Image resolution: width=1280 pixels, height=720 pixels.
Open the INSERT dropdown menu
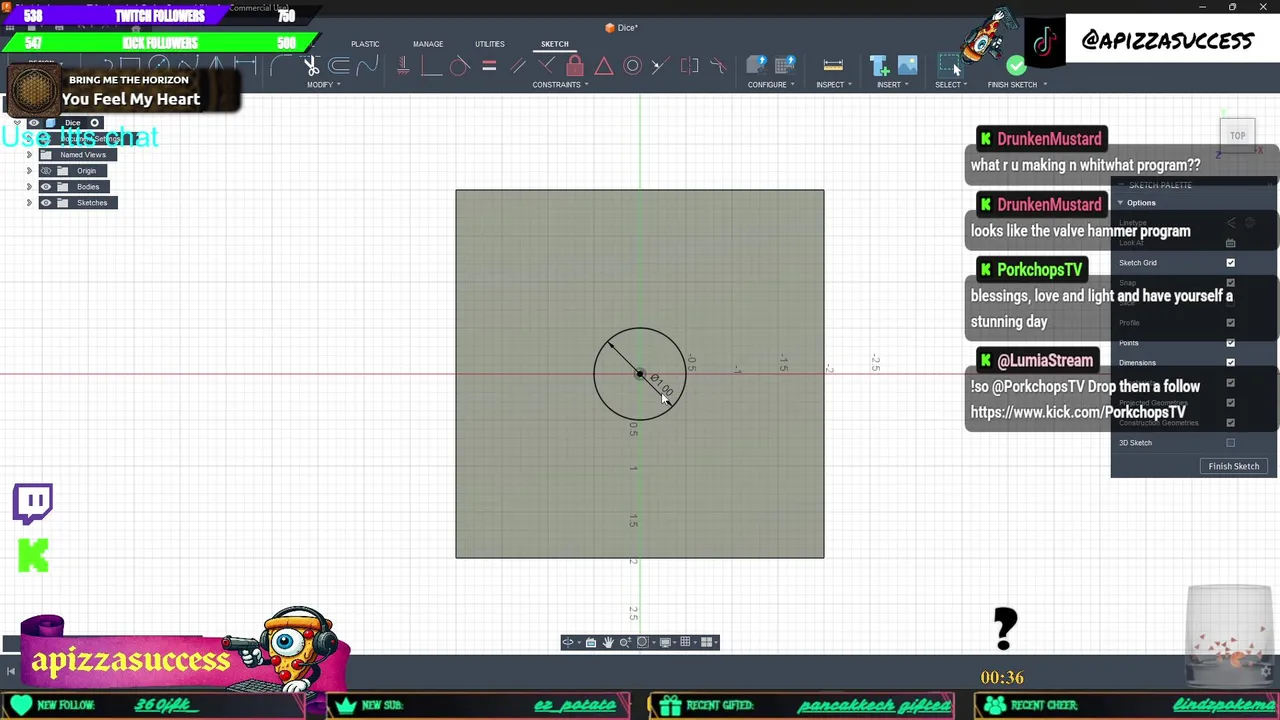[892, 85]
